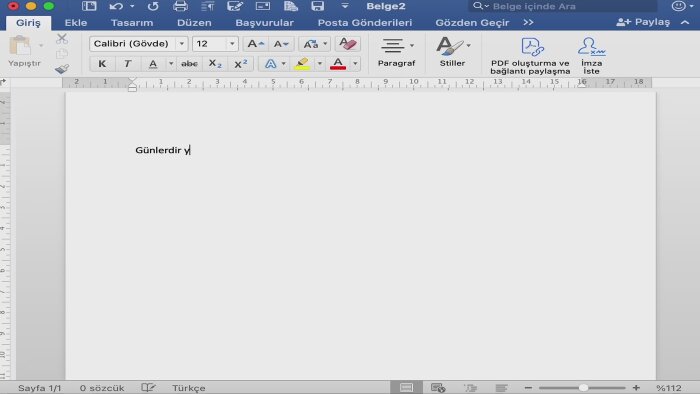Save the document with floppy disk icon
The height and width of the screenshot is (394, 700).
(317, 6)
